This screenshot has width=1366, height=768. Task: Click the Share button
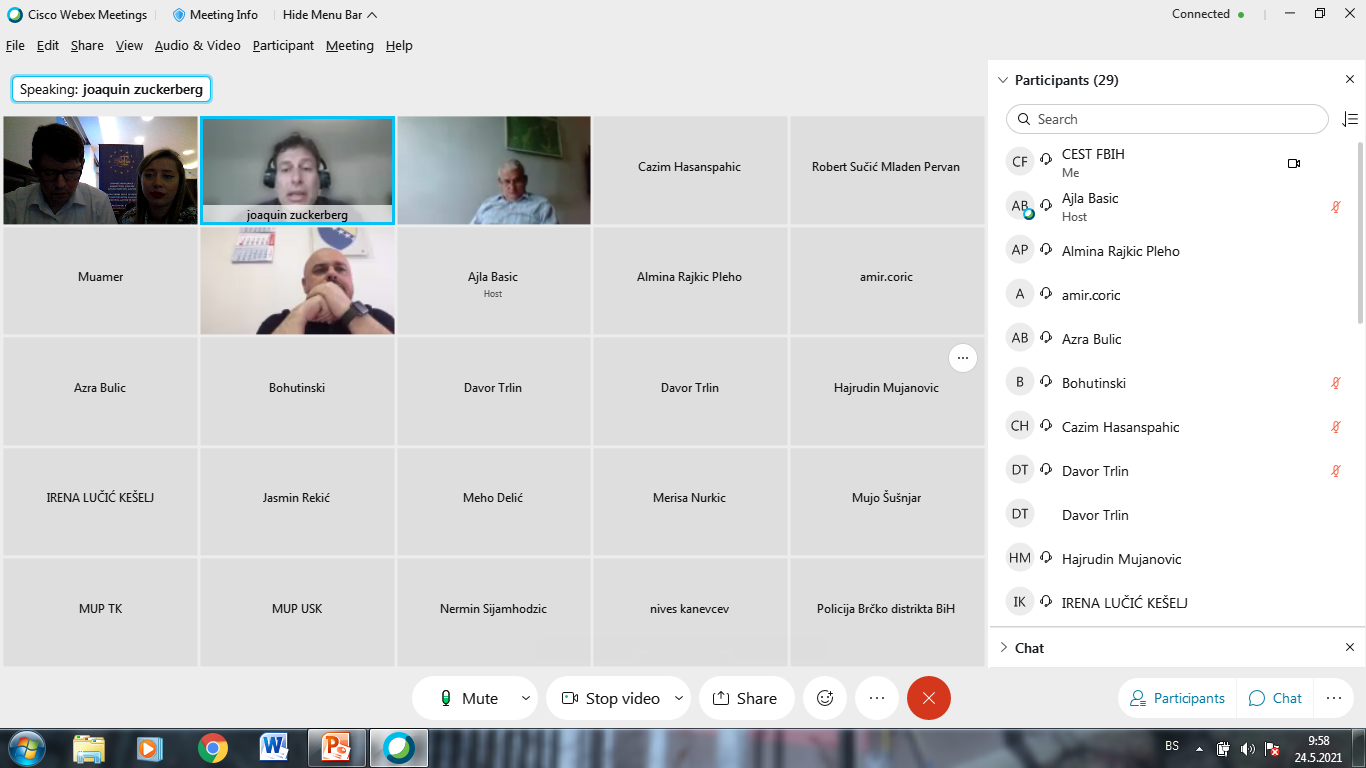[x=746, y=698]
